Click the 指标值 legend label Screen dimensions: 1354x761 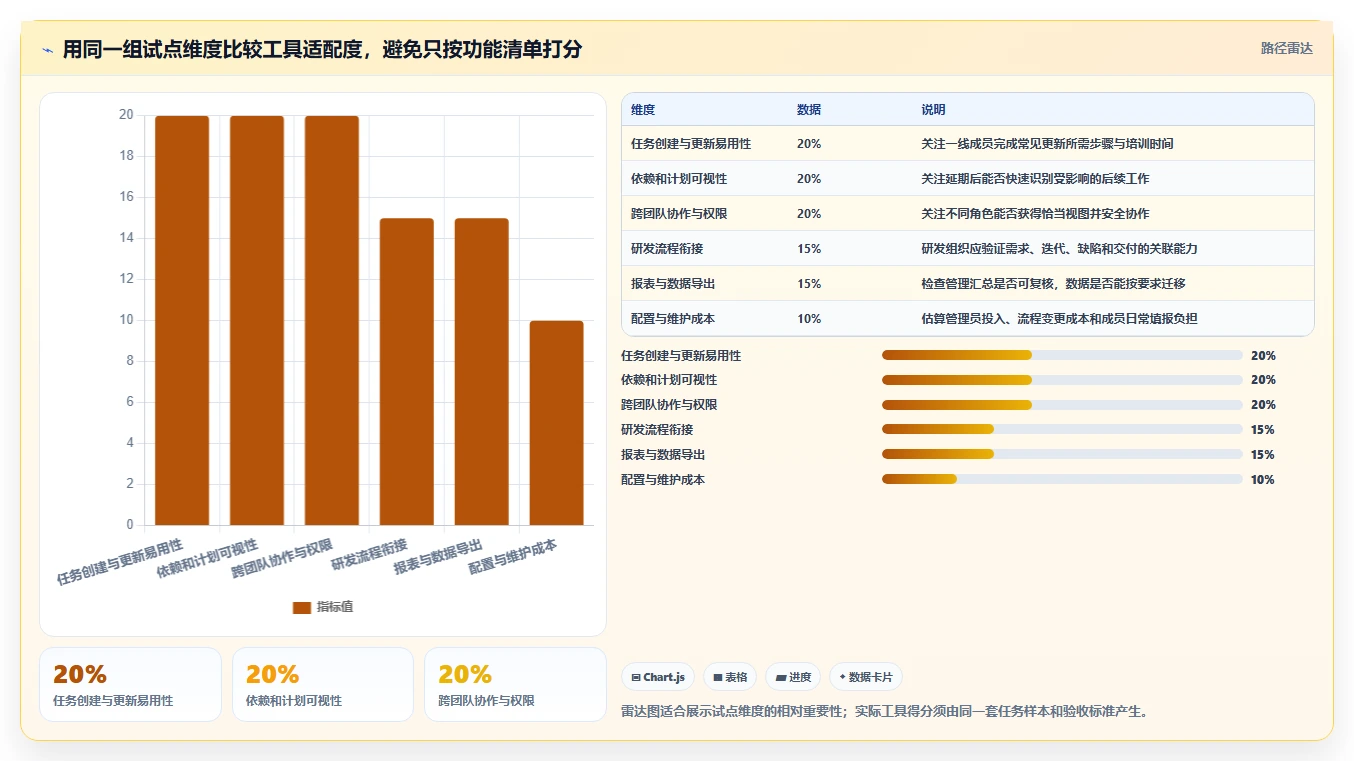(335, 607)
